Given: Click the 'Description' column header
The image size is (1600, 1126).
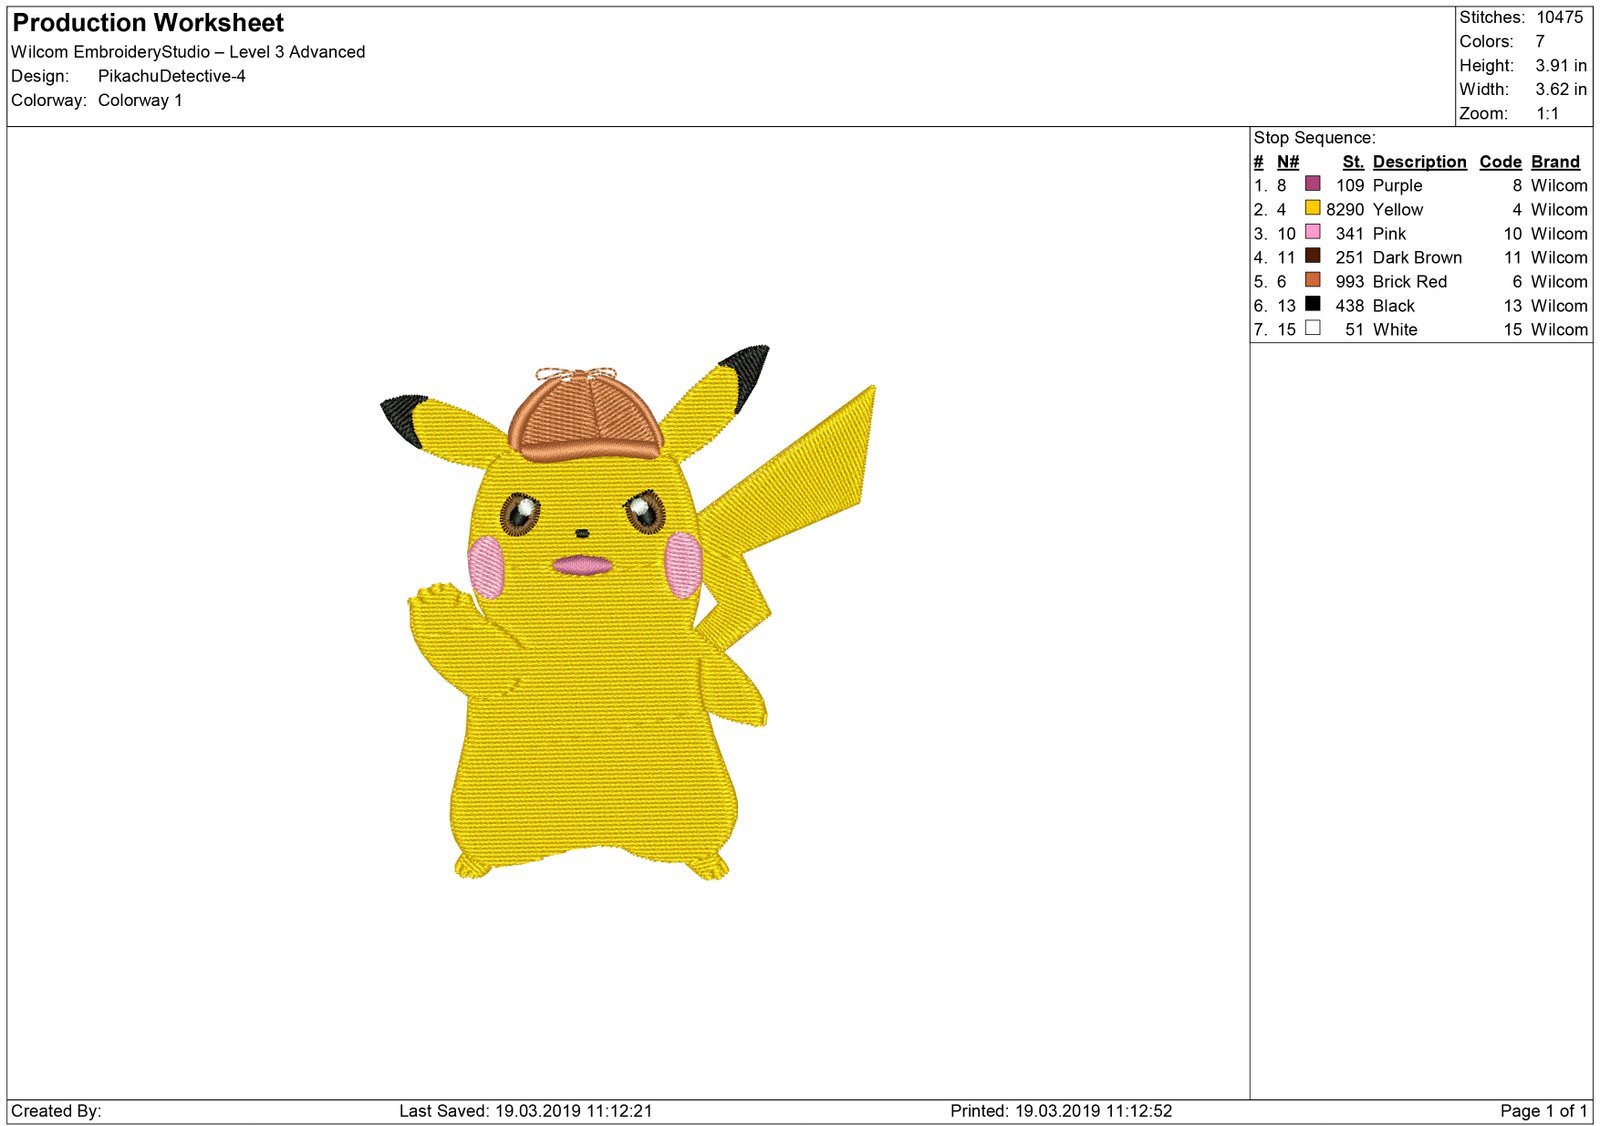Looking at the screenshot, I should coord(1420,162).
